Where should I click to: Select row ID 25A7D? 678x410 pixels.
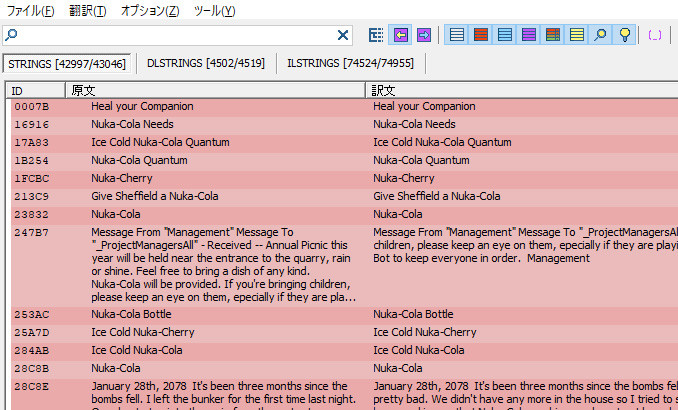[x=32, y=333]
